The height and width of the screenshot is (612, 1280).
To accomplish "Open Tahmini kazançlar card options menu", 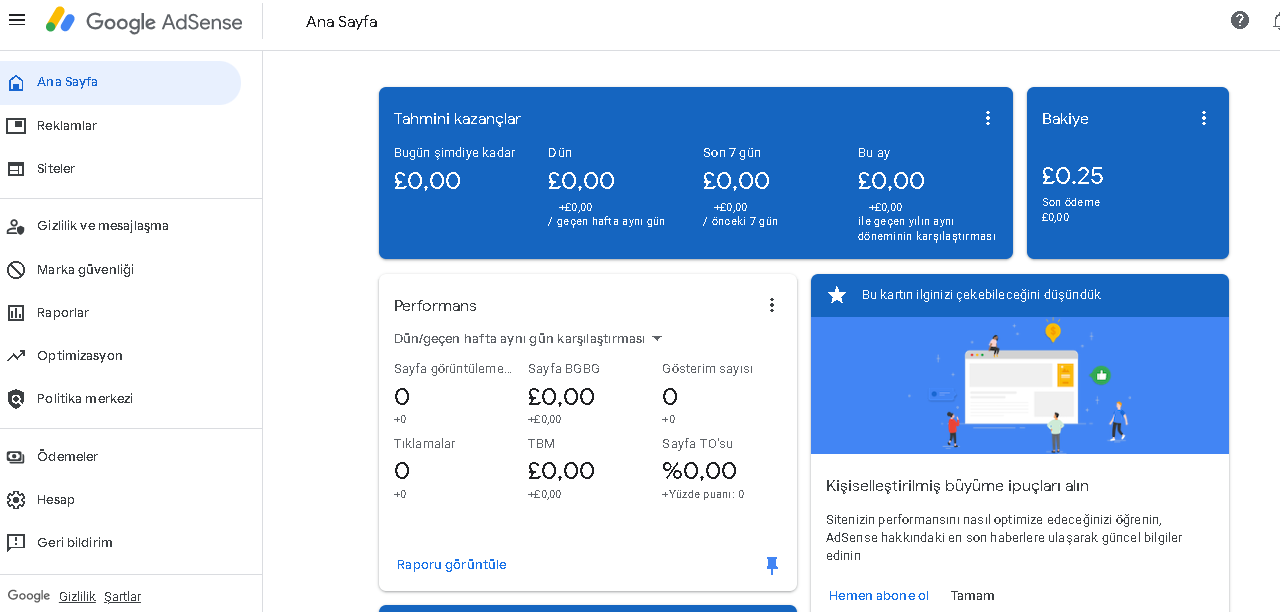I will coord(988,118).
